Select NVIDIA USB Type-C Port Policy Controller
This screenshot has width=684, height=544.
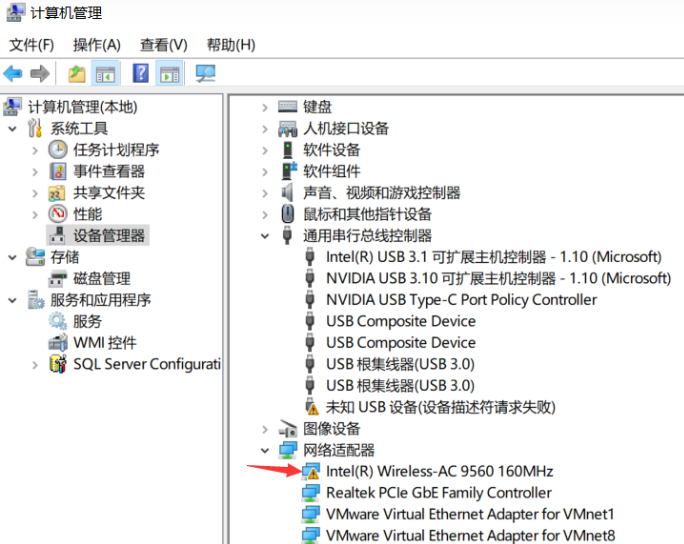(461, 300)
